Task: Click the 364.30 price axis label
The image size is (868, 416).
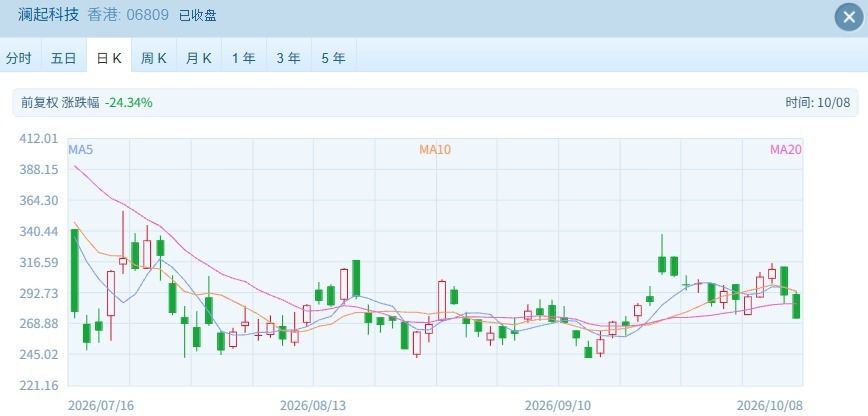Action: click(x=39, y=200)
